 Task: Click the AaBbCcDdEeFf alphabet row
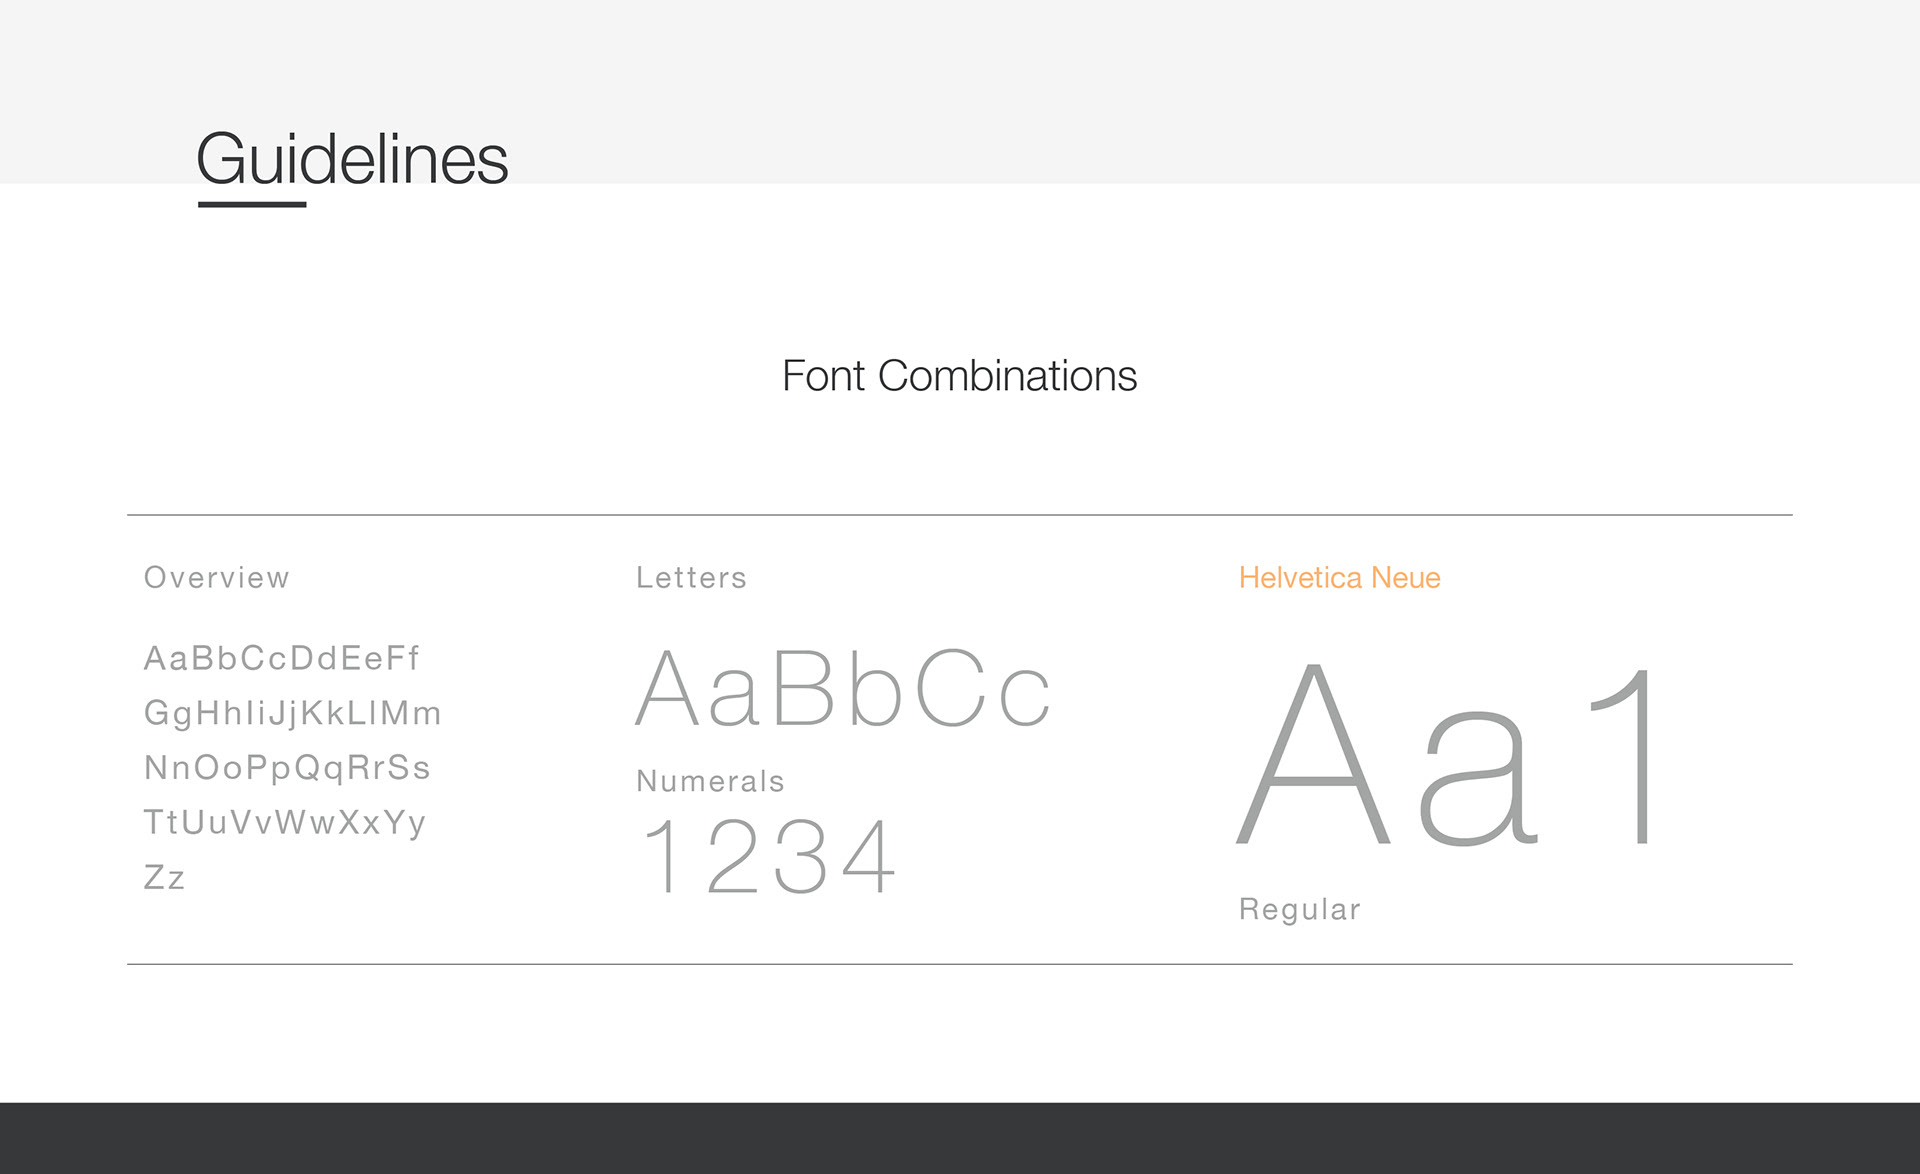click(281, 658)
